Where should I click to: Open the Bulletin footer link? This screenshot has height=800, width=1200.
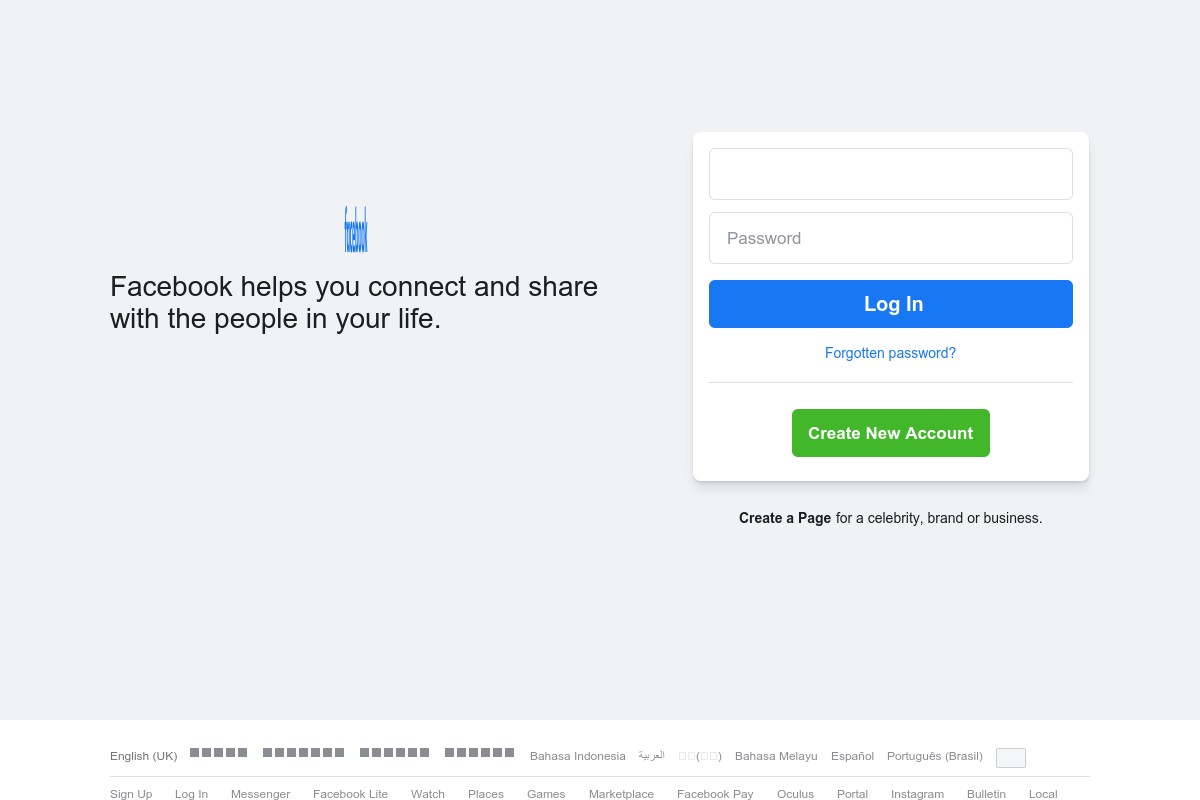pos(986,794)
